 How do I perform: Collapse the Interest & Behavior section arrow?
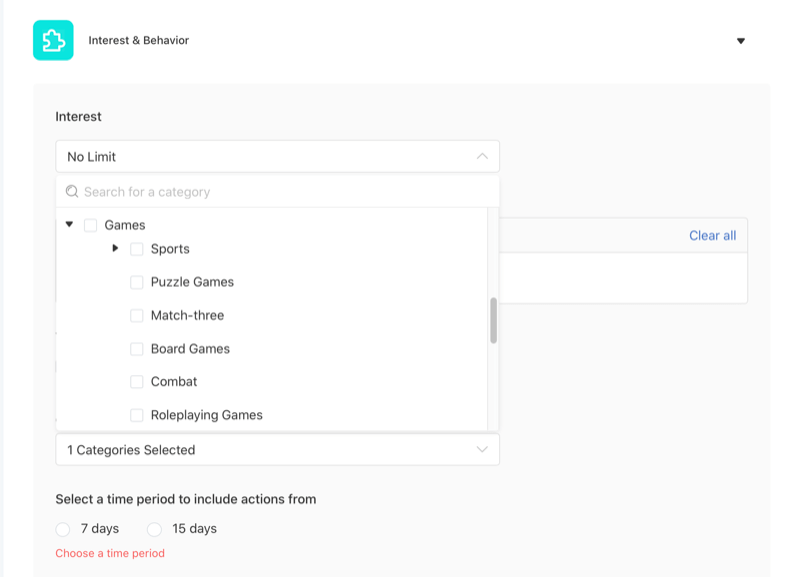[741, 41]
